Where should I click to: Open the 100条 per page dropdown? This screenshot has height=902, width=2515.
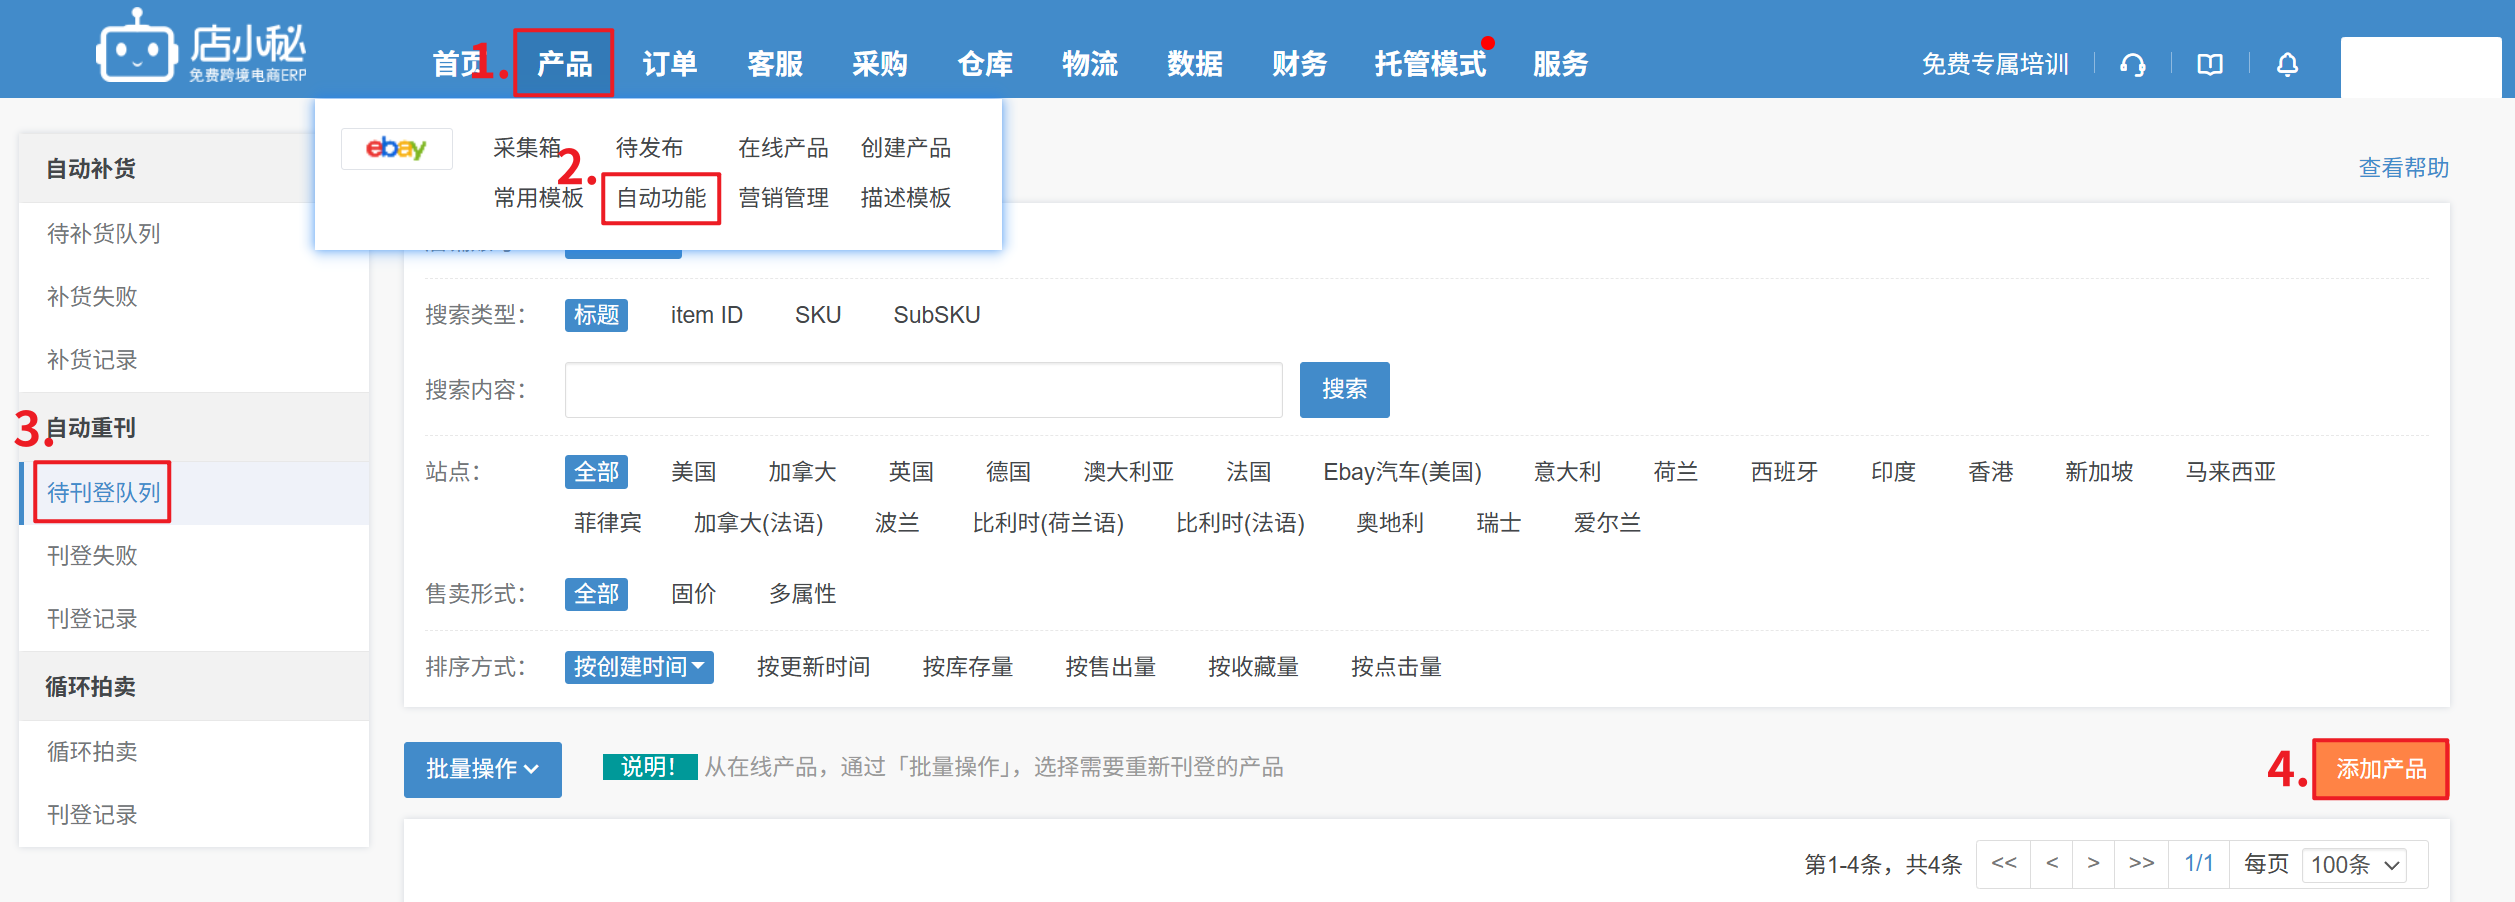2354,865
